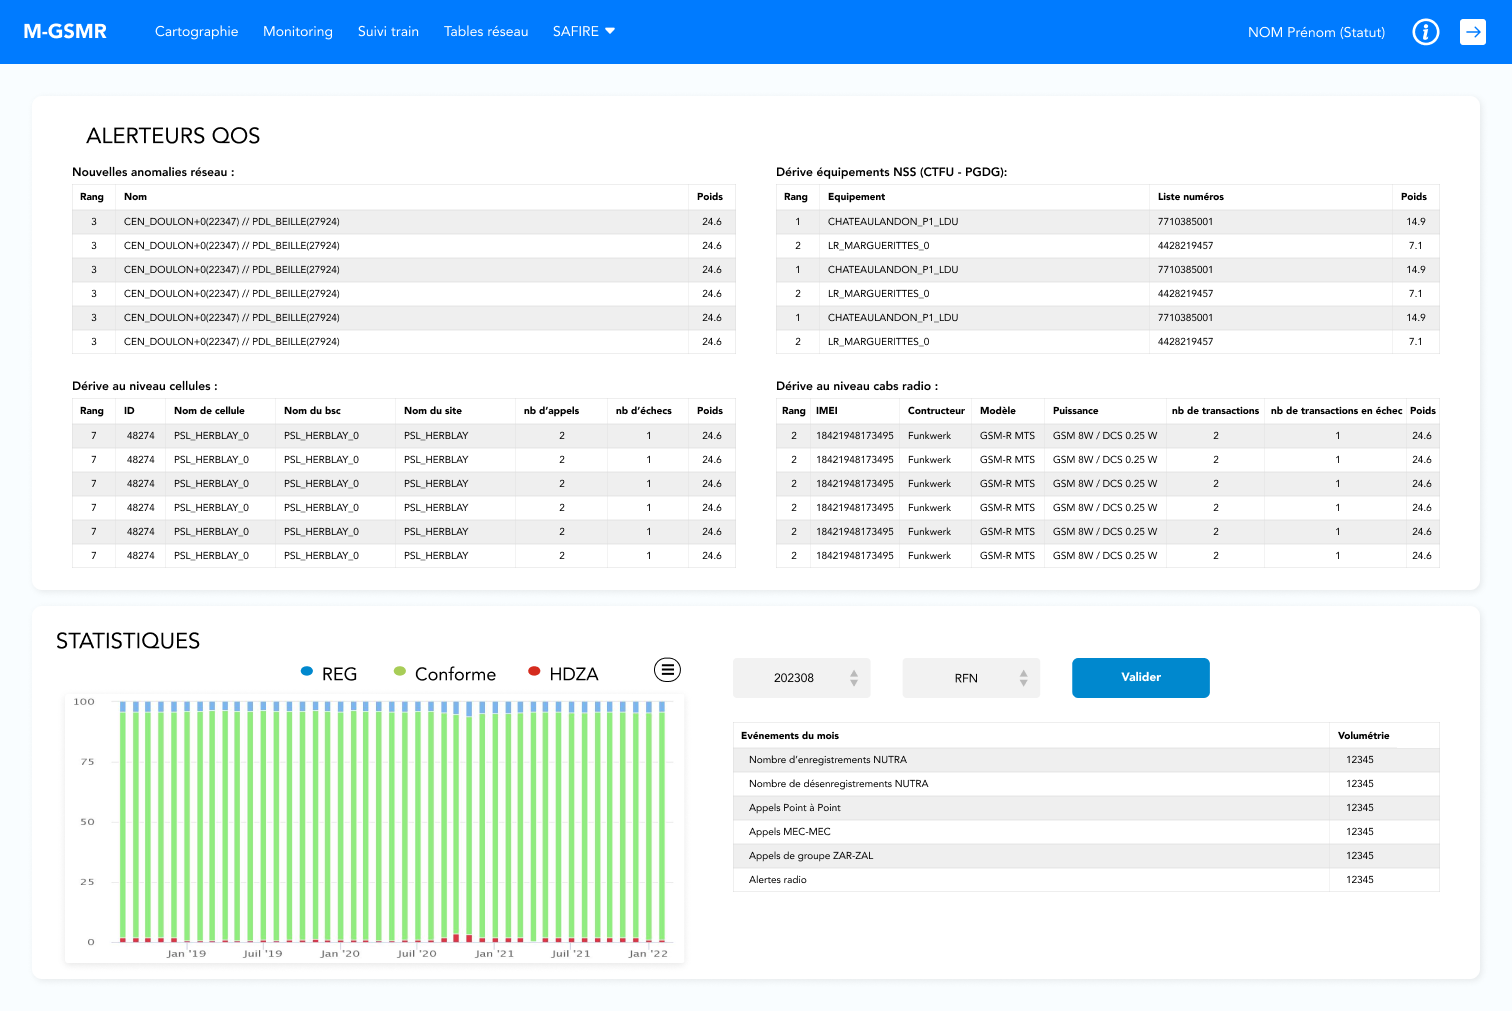Open the RFN selector dropdown
The width and height of the screenshot is (1512, 1011).
click(971, 678)
